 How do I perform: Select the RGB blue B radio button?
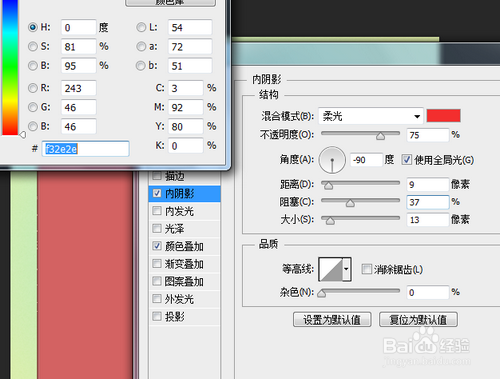[x=33, y=126]
